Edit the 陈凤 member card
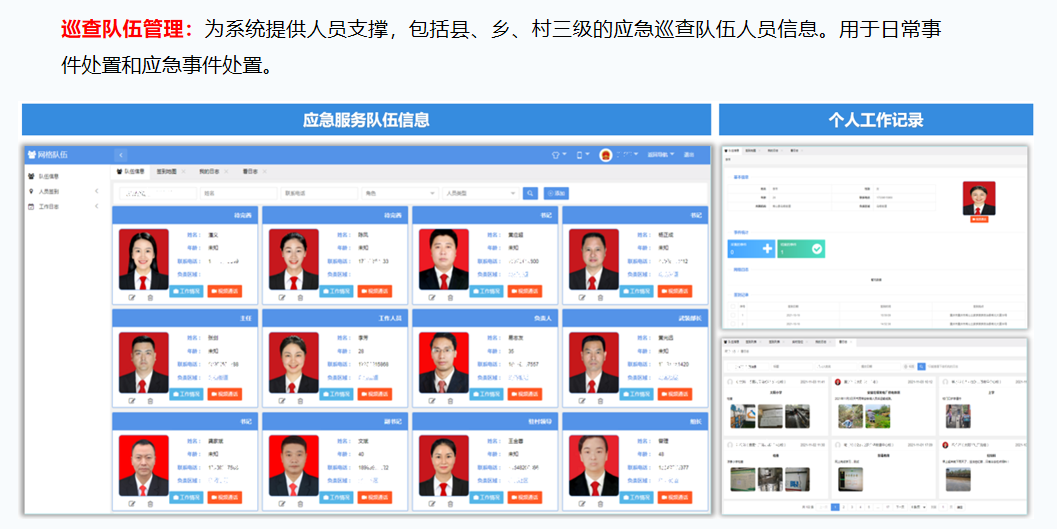The width and height of the screenshot is (1057, 529). 282,297
